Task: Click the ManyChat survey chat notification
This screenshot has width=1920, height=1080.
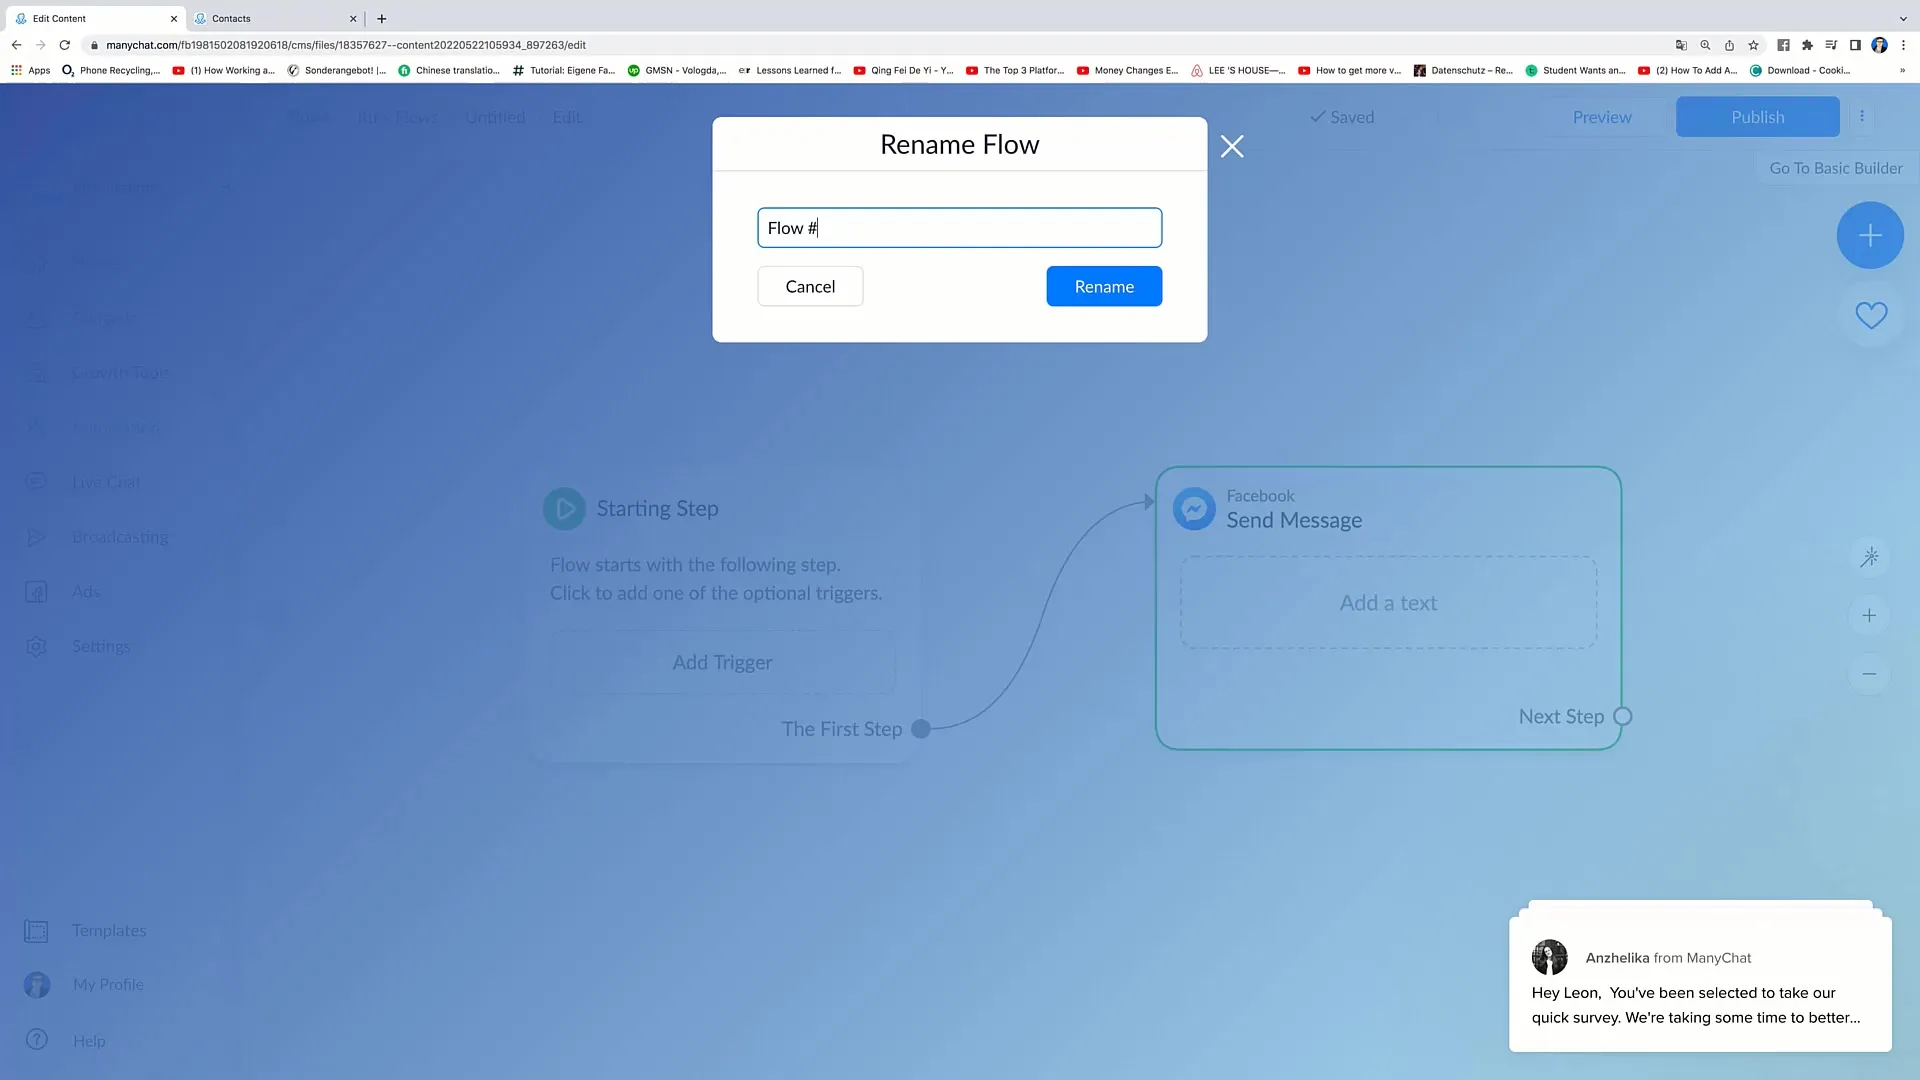Action: pos(1701,980)
